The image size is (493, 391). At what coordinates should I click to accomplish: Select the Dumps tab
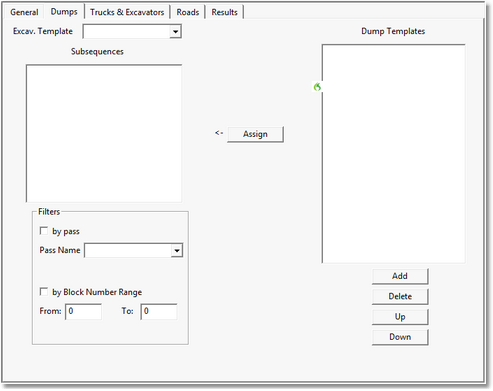[64, 12]
